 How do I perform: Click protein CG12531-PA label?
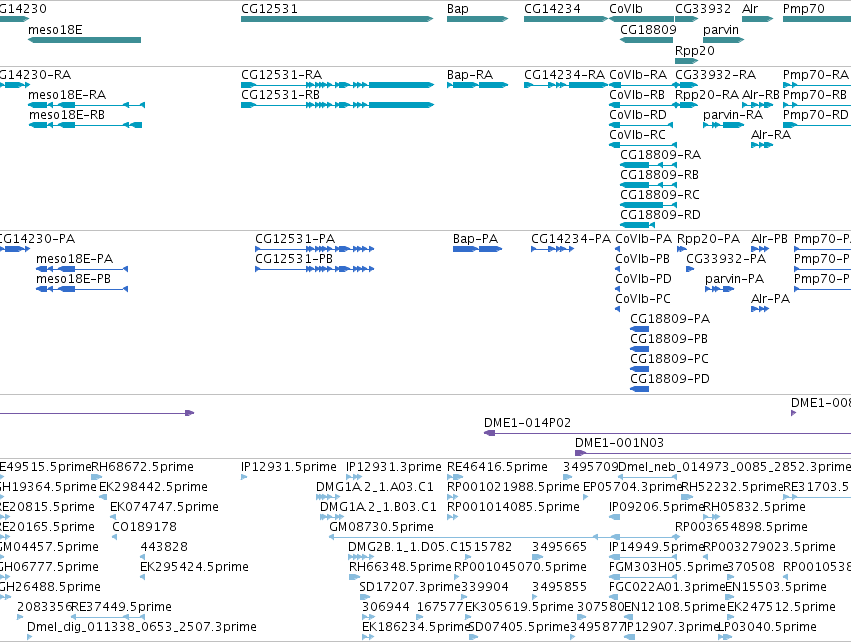295,239
